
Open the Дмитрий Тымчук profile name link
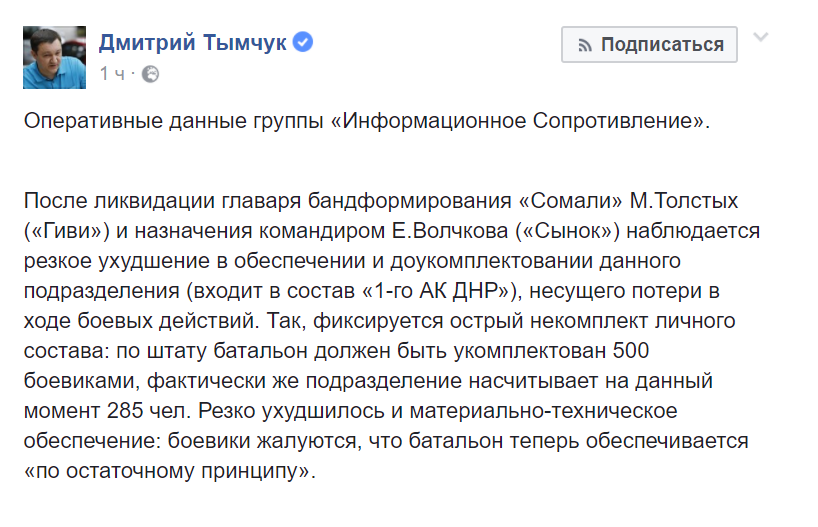pyautogui.click(x=192, y=42)
